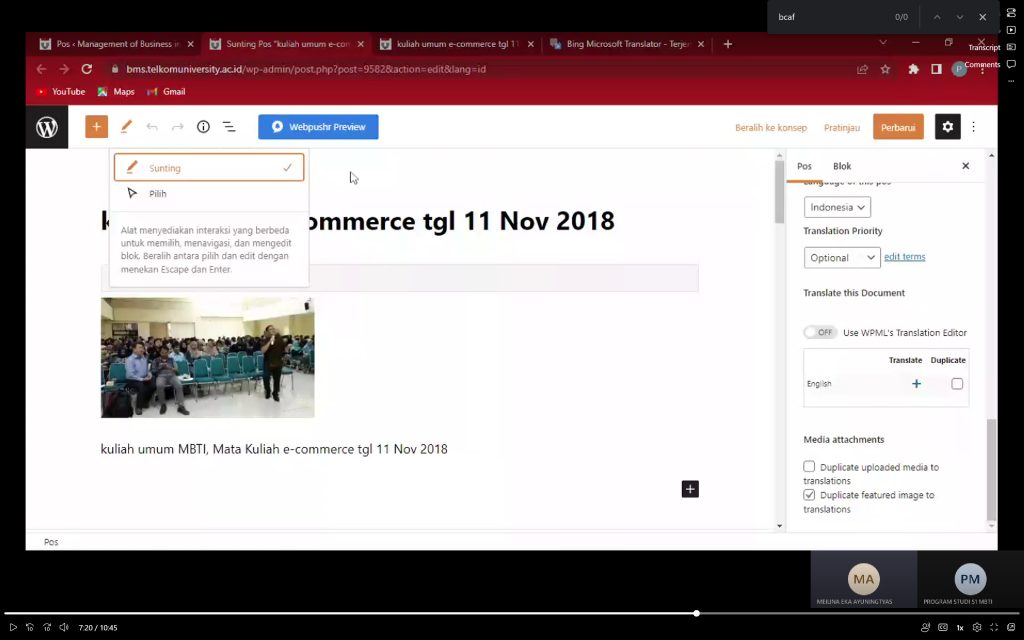This screenshot has height=640, width=1024.
Task: Click the sidebar panel scrollbar thumb
Action: click(x=991, y=470)
